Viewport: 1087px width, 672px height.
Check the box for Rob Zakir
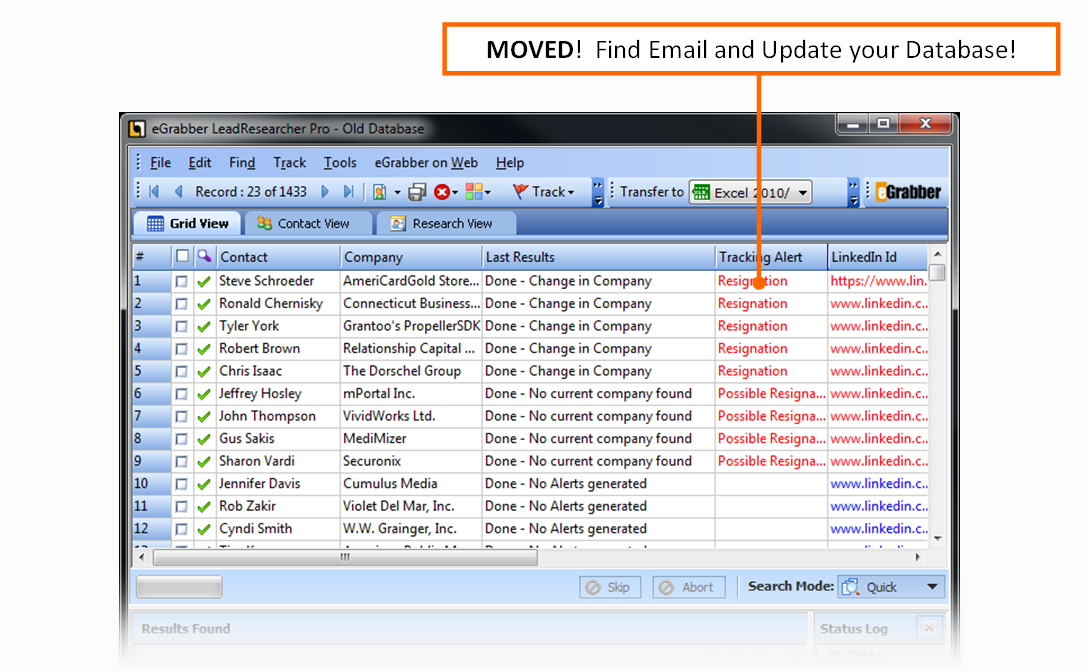click(181, 507)
